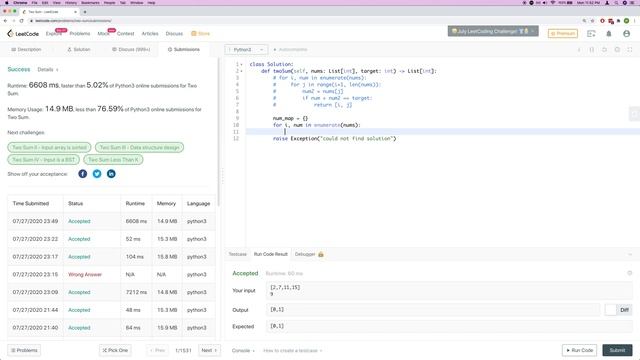Select the Run Code Result tab
This screenshot has width=640, height=360.
click(x=271, y=254)
